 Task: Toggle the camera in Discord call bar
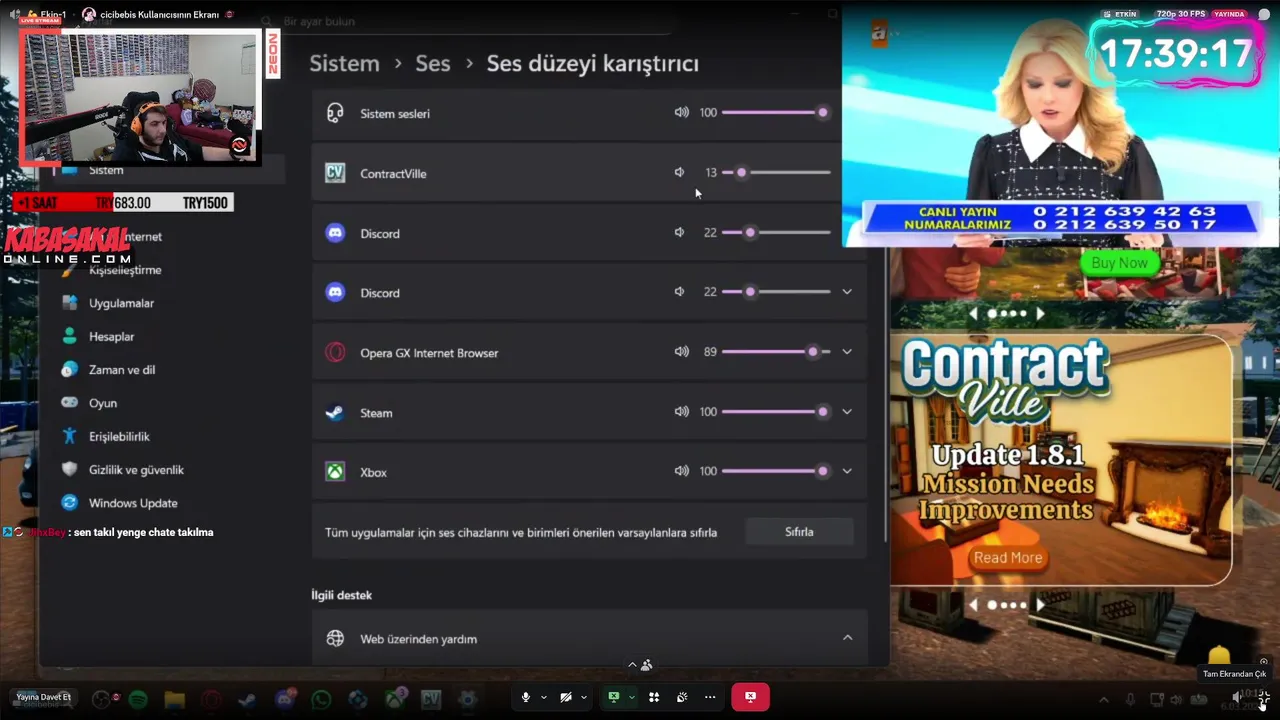(565, 696)
